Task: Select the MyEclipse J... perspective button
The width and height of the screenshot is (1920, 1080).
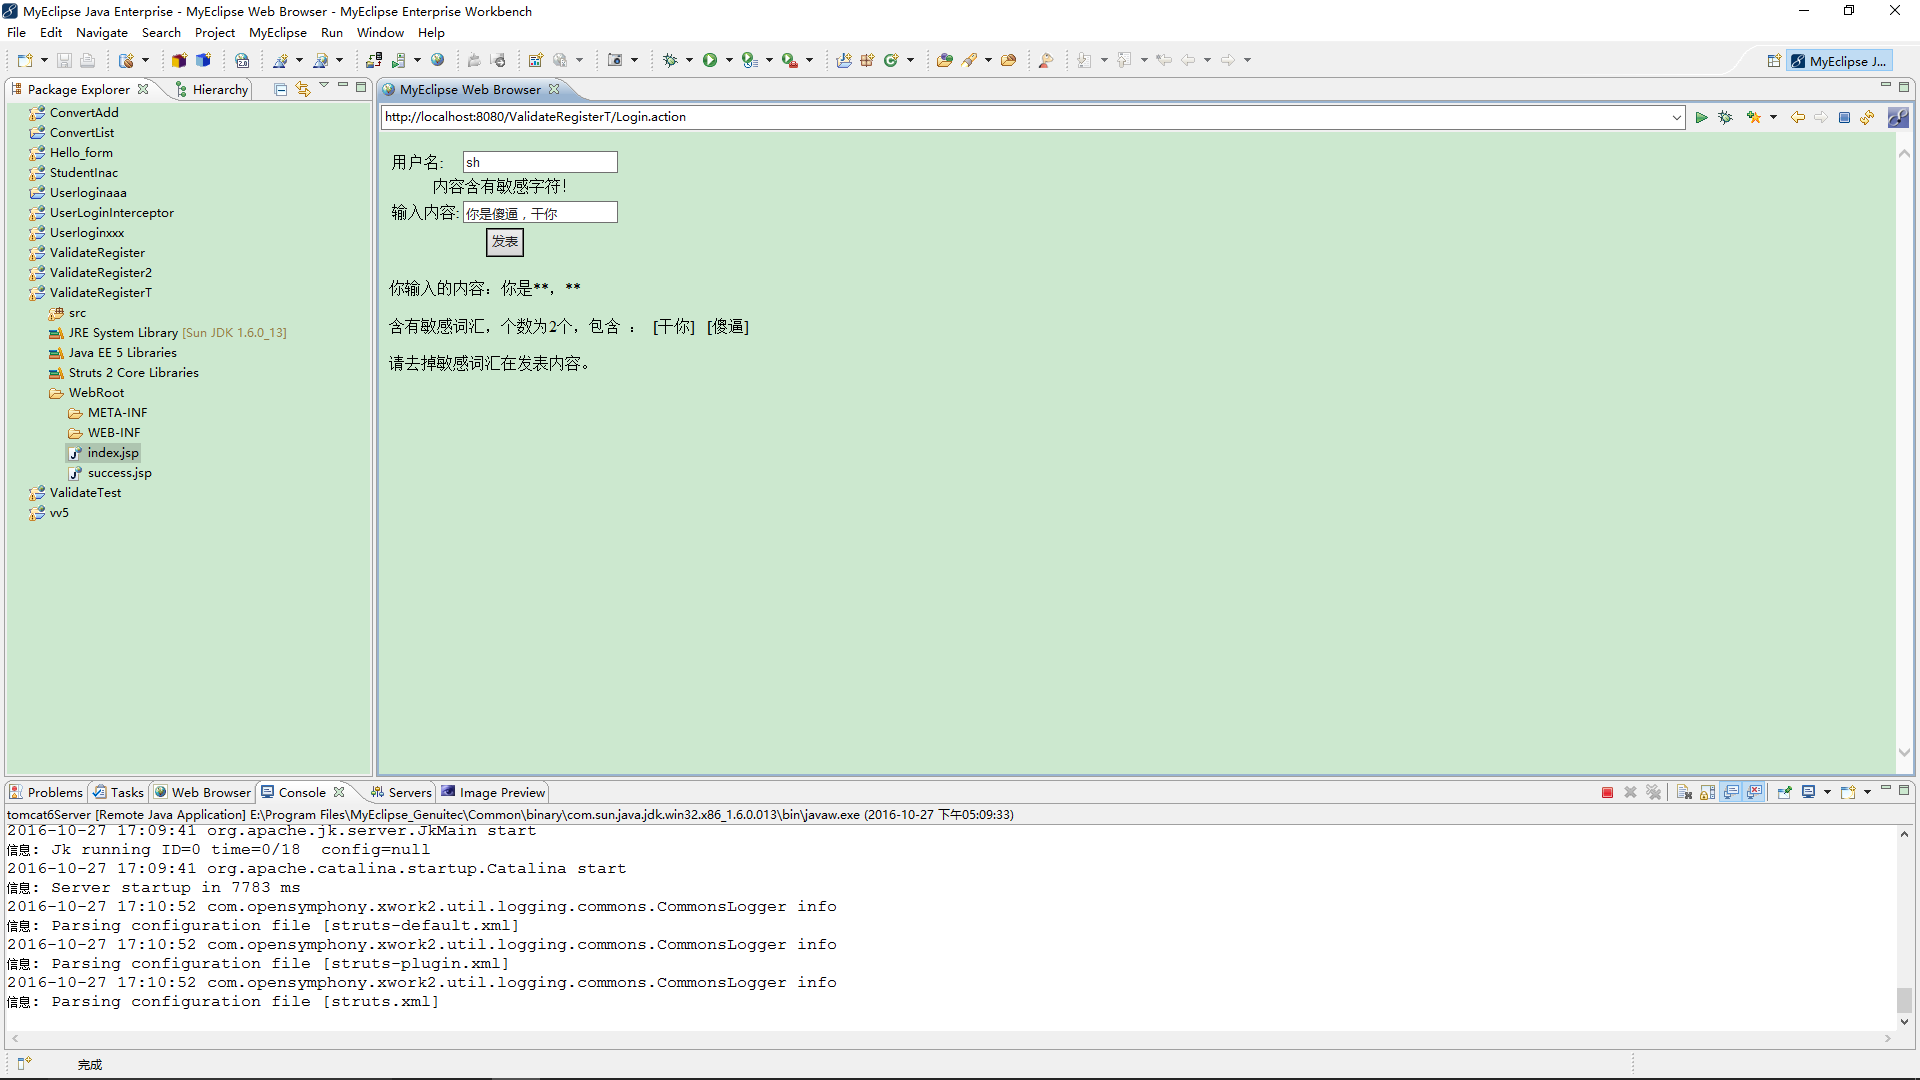Action: 1839,61
